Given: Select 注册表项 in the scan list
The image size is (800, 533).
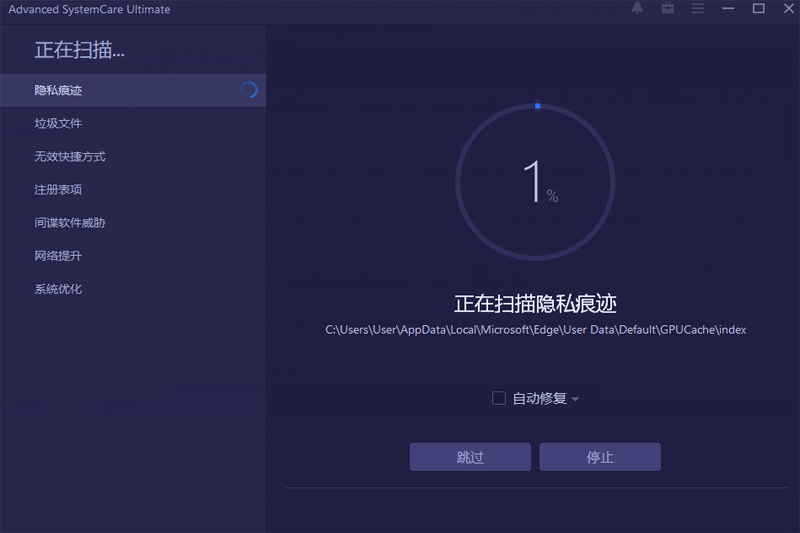Looking at the screenshot, I should coord(133,190).
